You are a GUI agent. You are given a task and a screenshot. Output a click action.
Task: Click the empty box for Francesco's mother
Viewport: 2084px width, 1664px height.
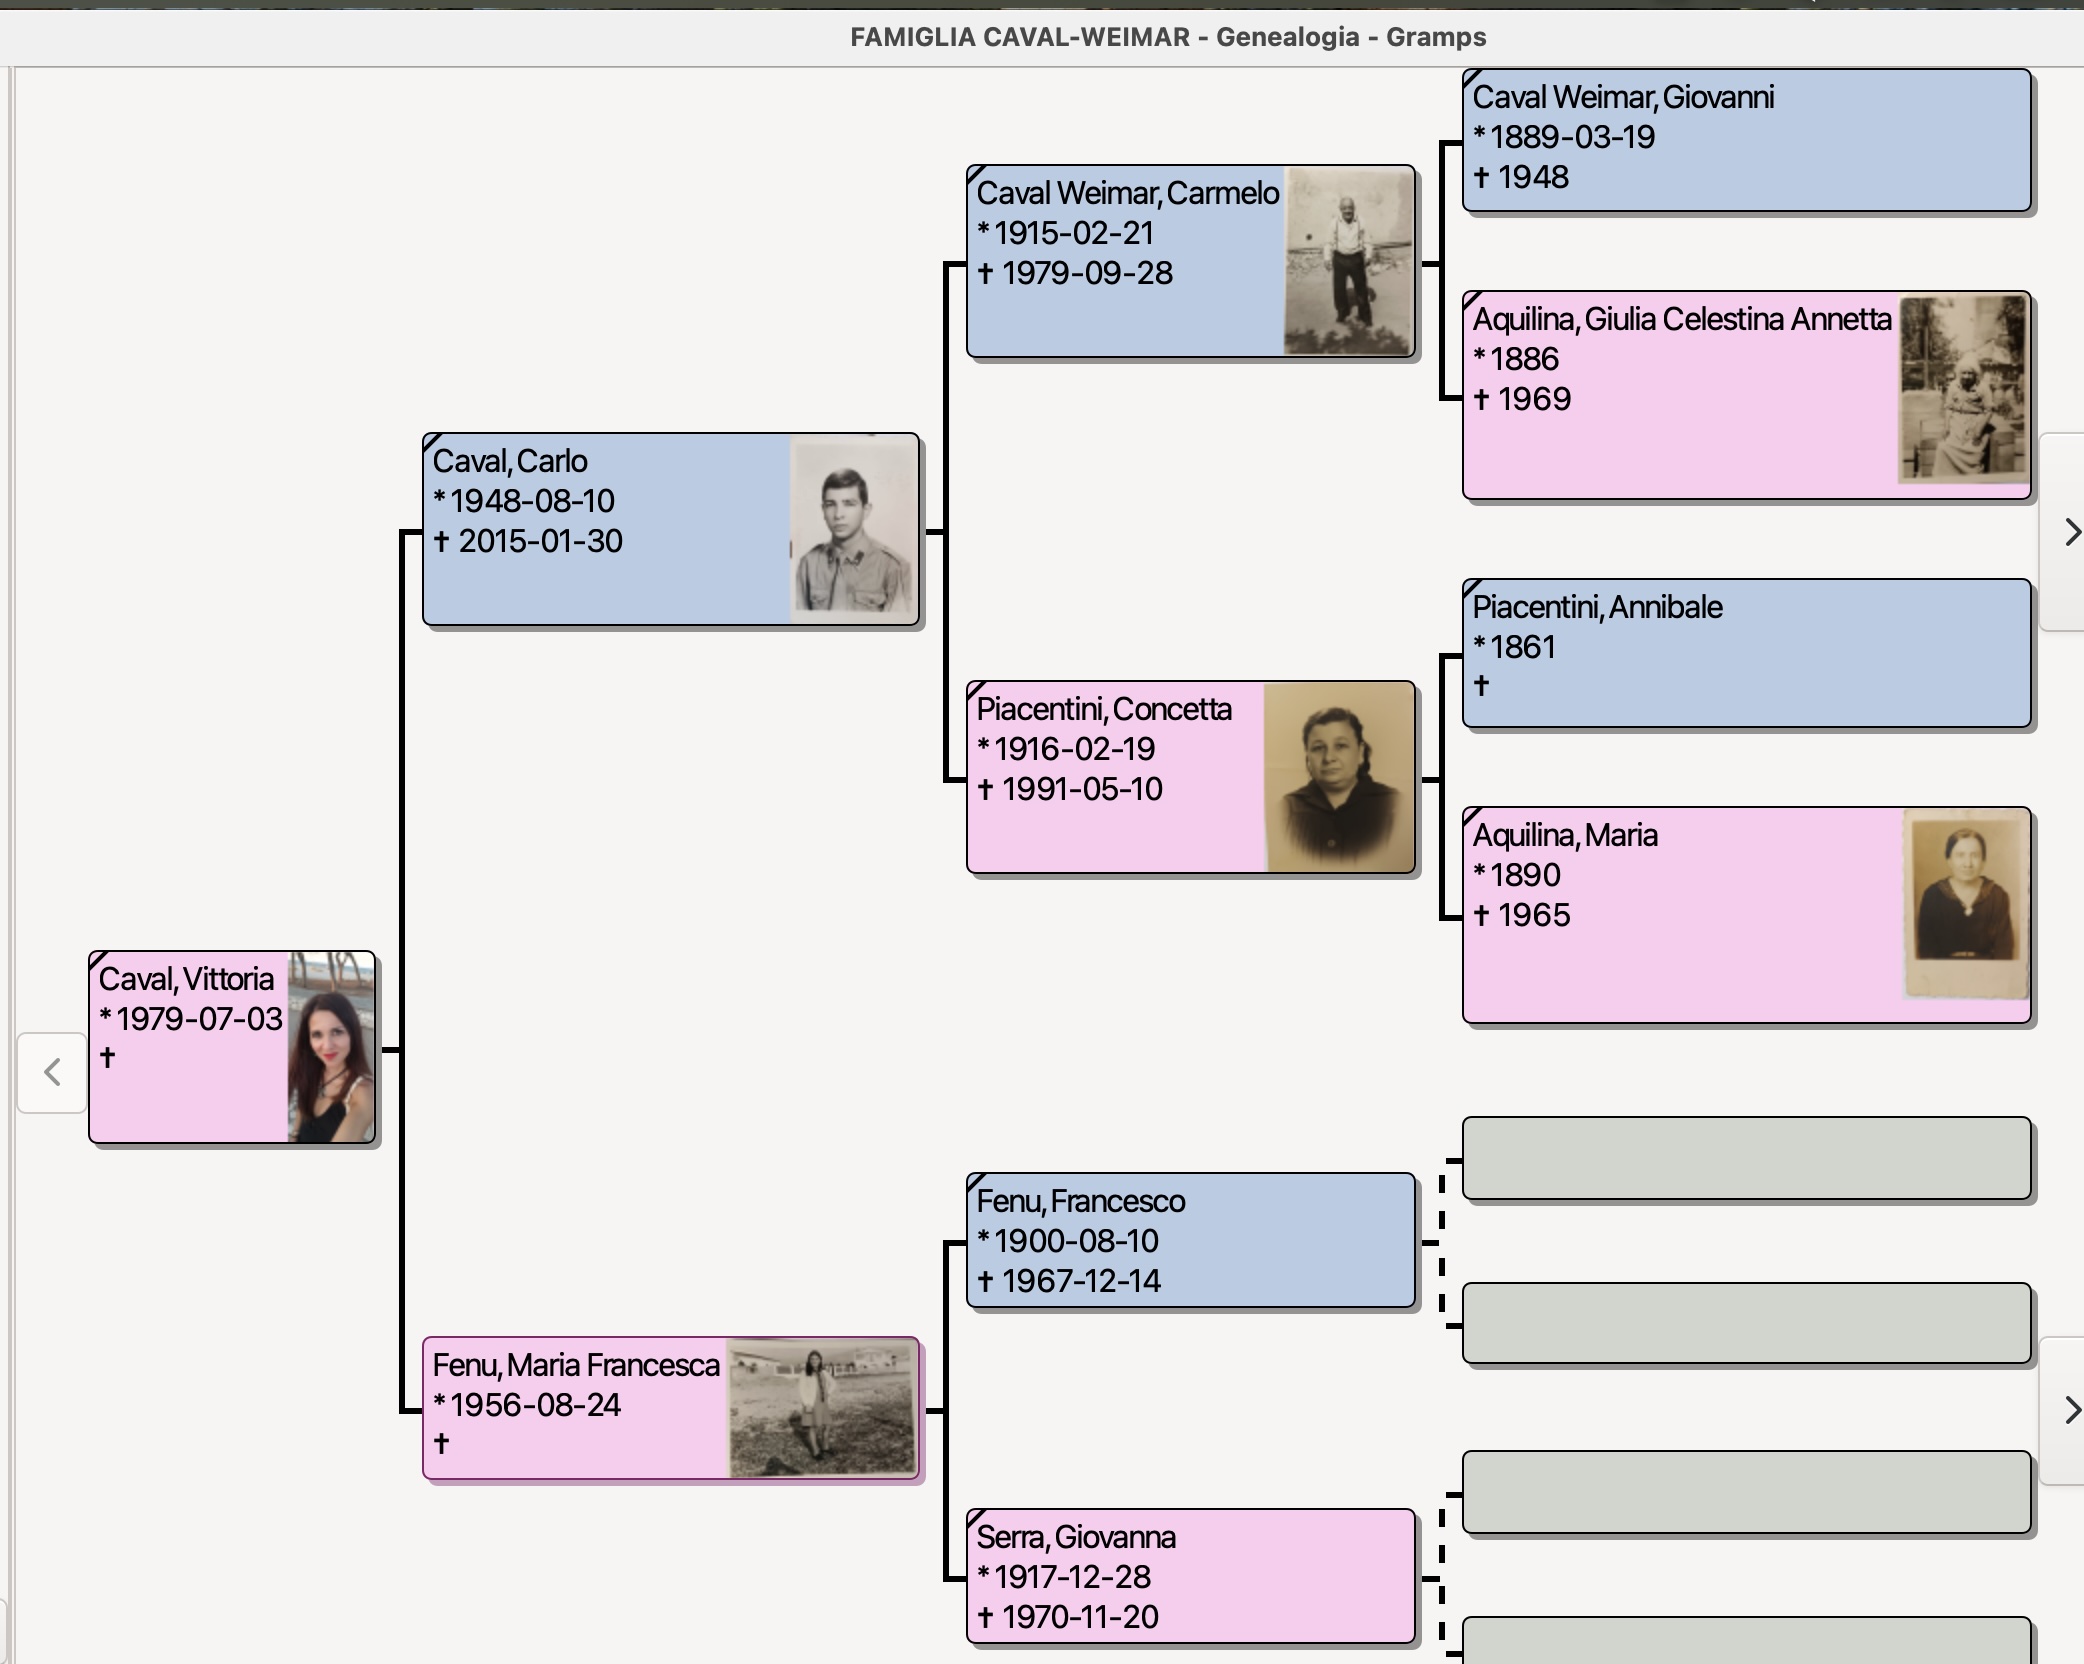pos(1745,1323)
